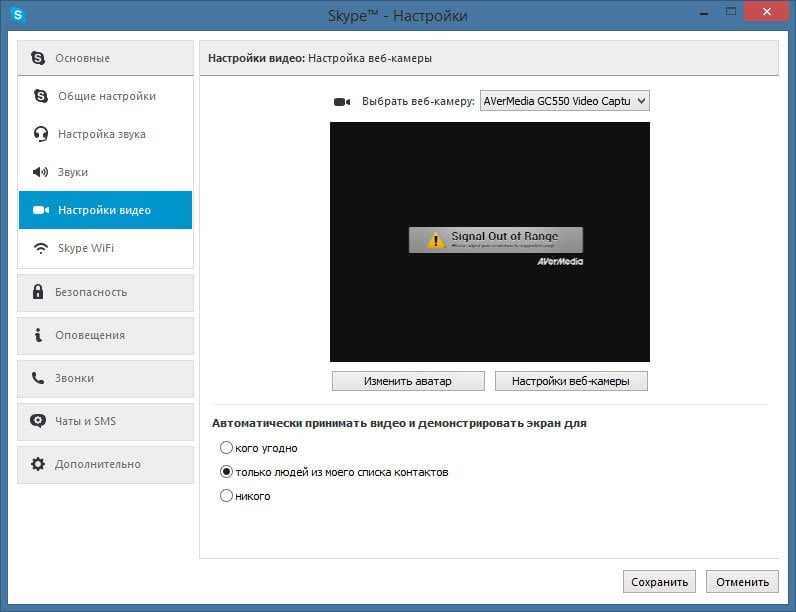Viewport: 796px width, 612px height.
Task: Click the camera icon beside Выбрать веб-камеру
Action: click(342, 101)
